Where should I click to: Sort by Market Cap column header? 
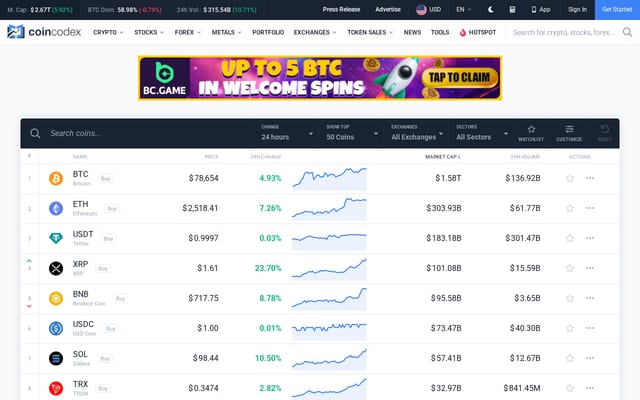point(443,157)
